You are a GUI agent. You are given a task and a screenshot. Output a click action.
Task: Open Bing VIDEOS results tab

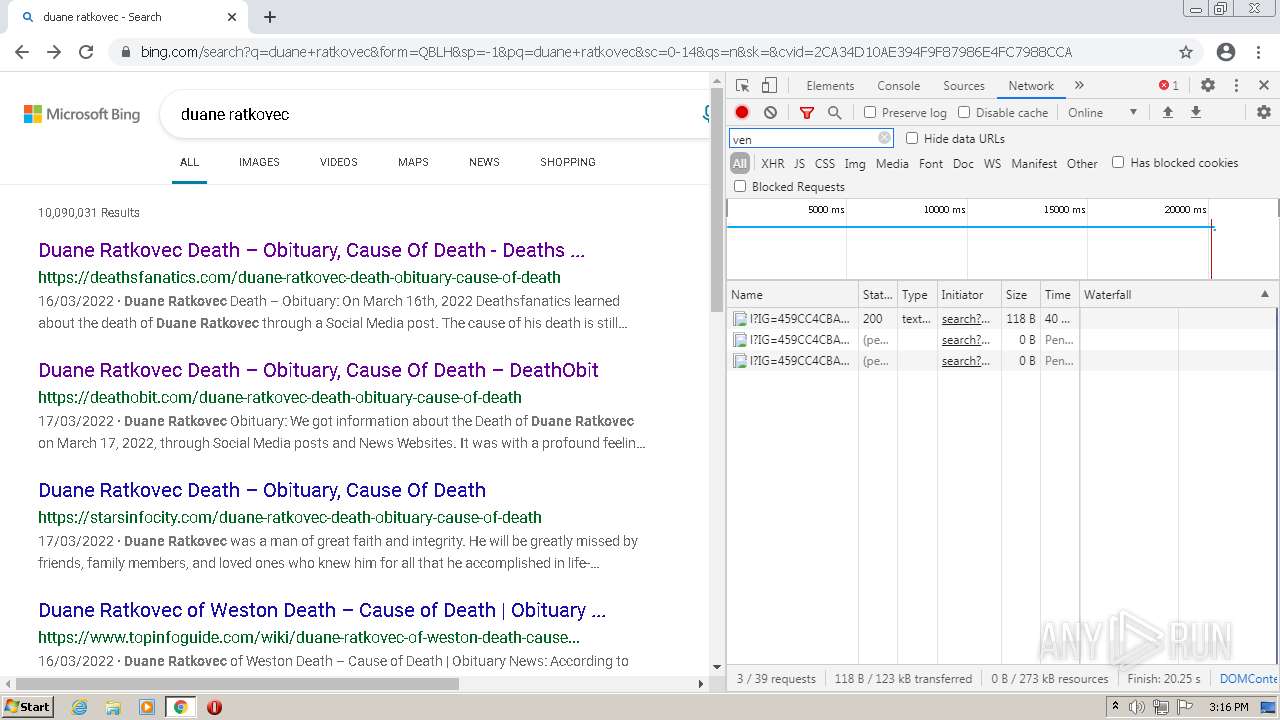[339, 162]
